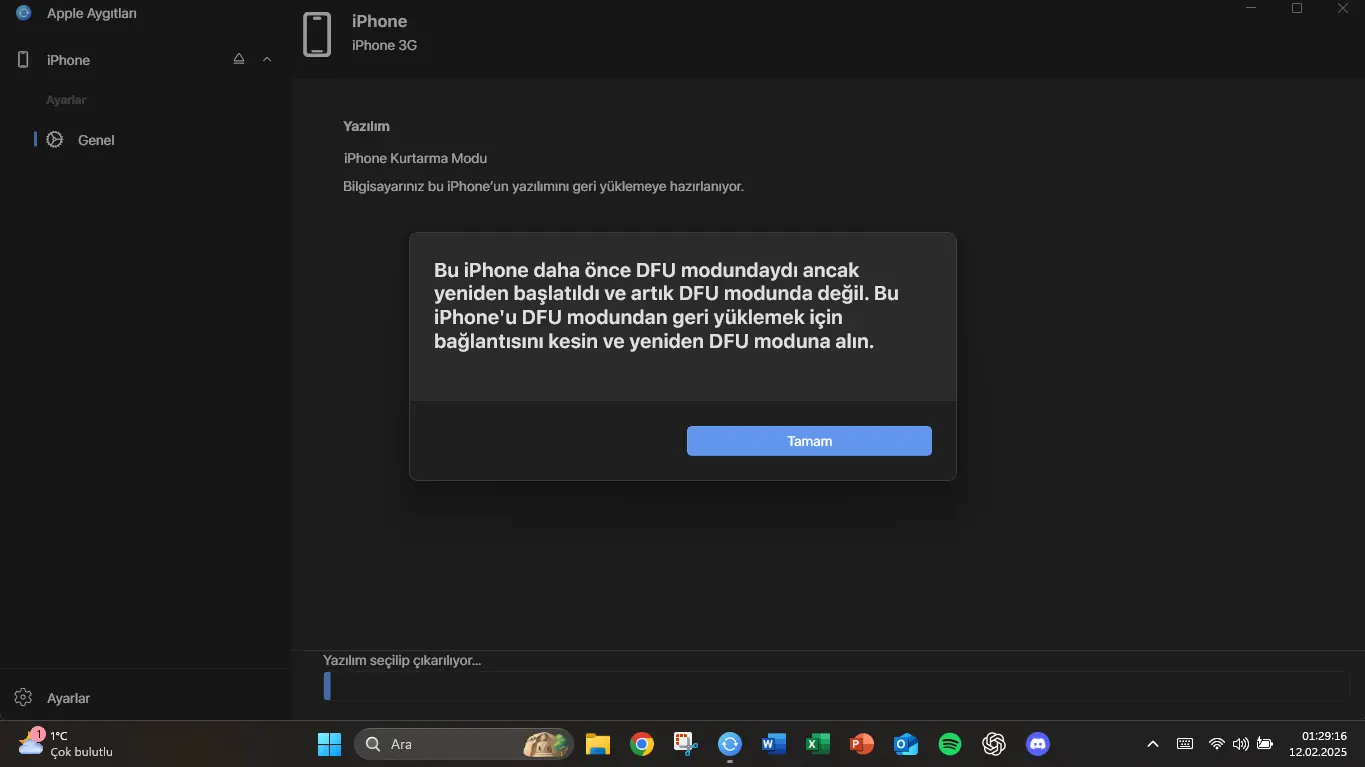1365x767 pixels.
Task: Open ChatGPT from taskbar
Action: [994, 744]
